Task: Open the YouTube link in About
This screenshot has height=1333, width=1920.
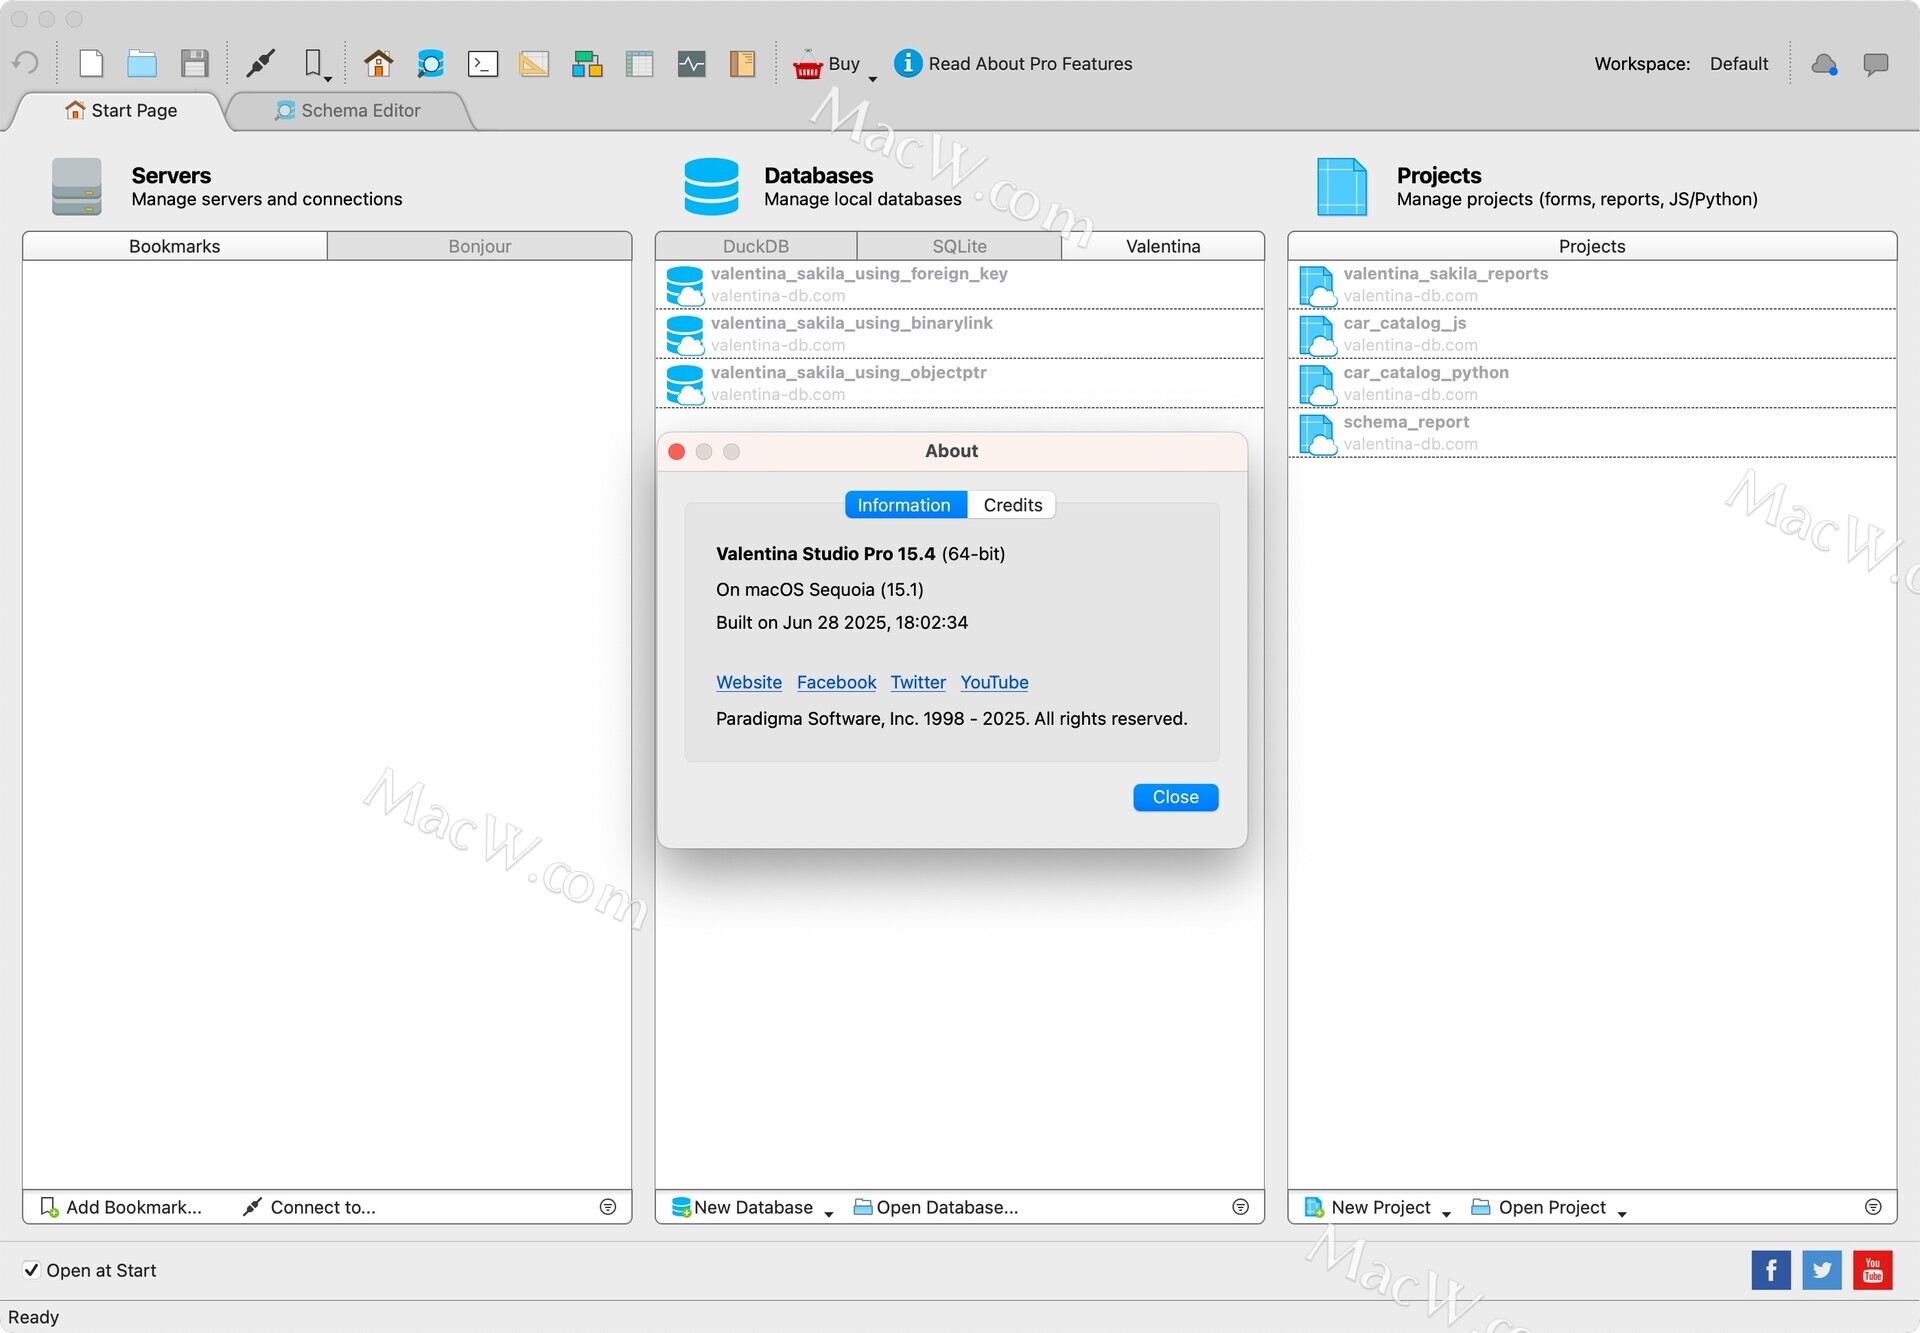Action: pyautogui.click(x=994, y=682)
